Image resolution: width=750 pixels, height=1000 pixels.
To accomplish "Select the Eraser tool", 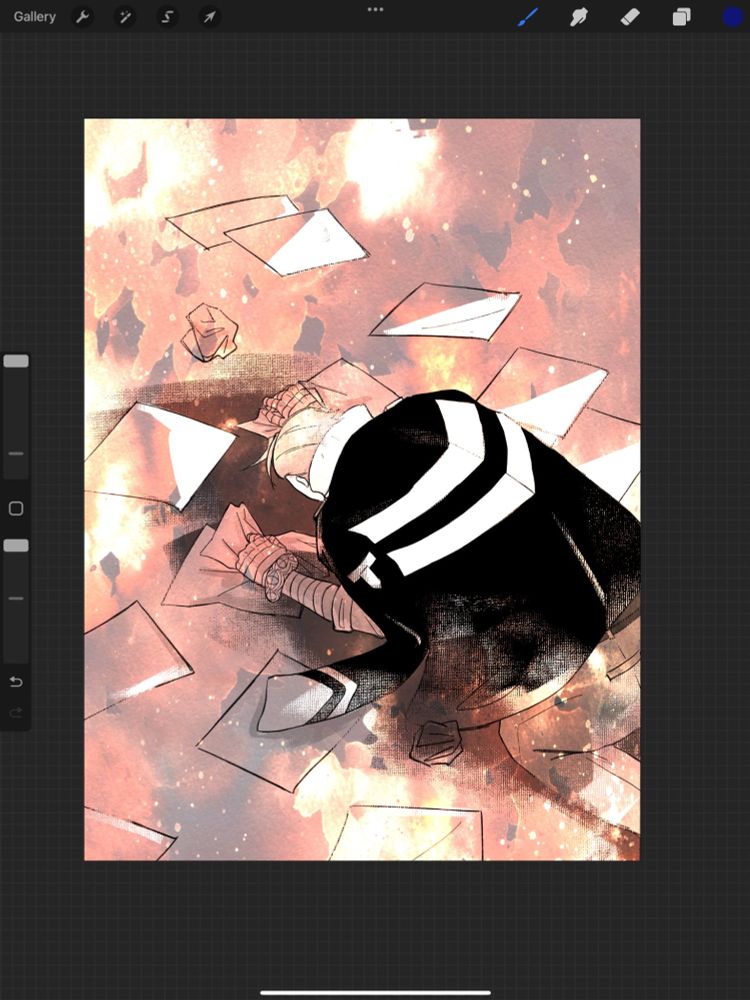I will (630, 17).
